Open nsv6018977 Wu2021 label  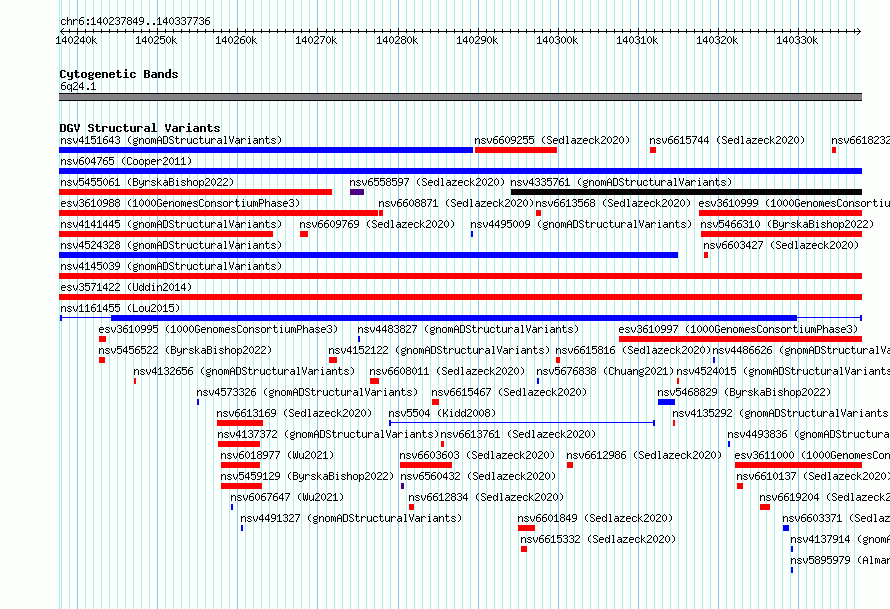point(278,455)
